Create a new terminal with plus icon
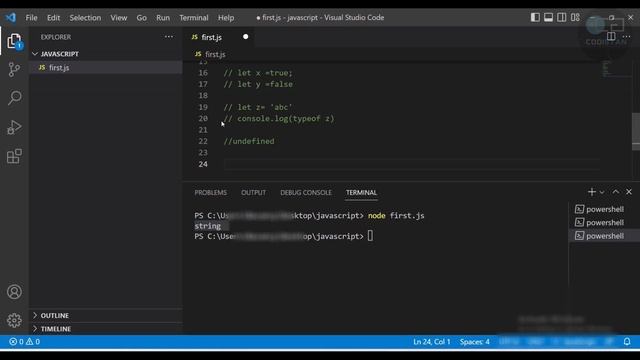 591,192
